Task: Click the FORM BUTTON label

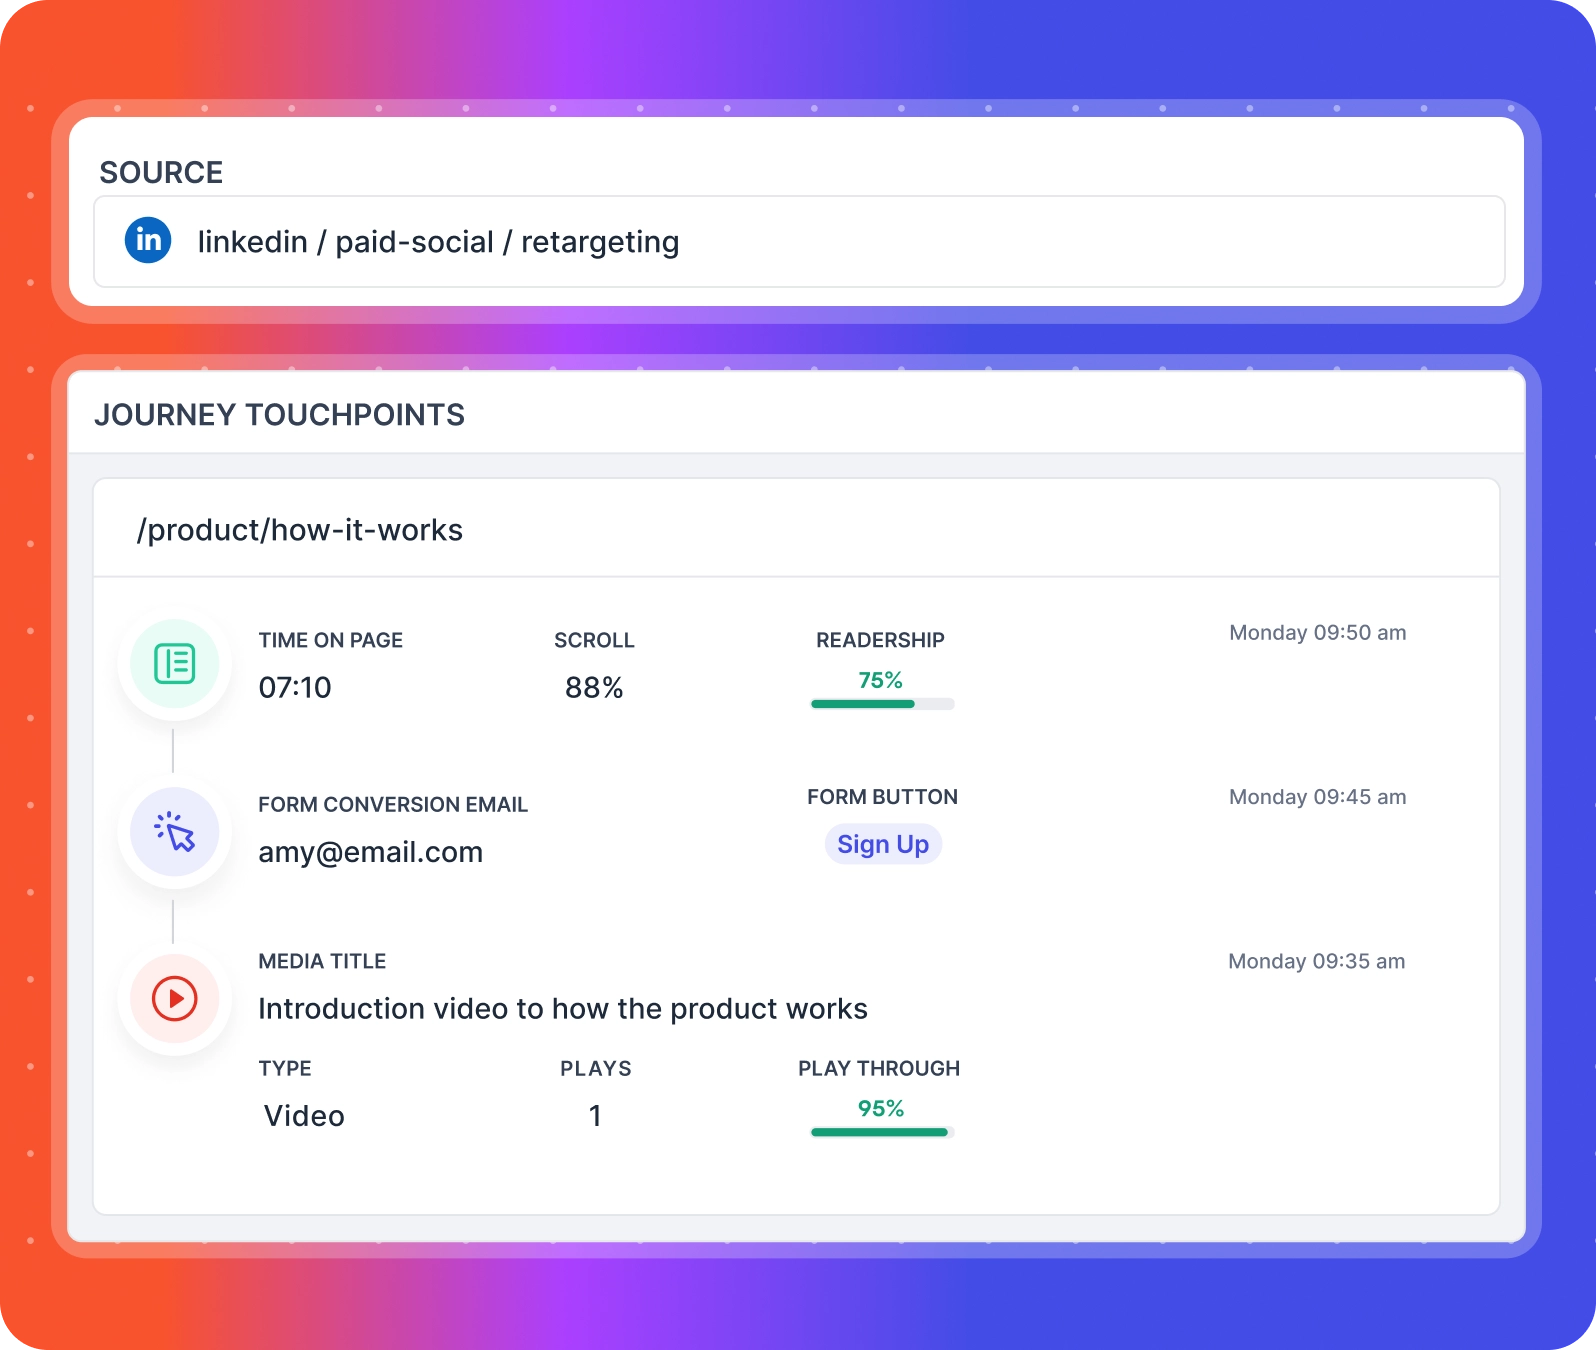Action: [x=883, y=797]
